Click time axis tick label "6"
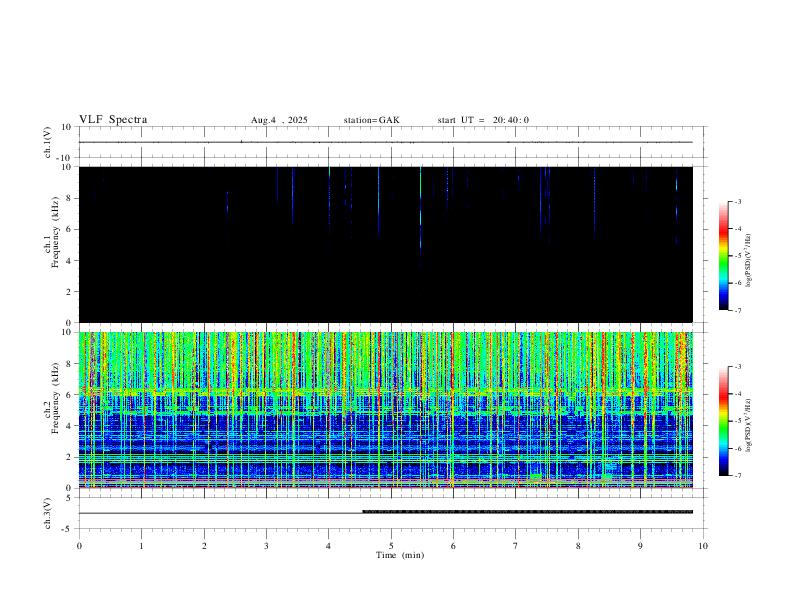The width and height of the screenshot is (792, 612). (454, 546)
